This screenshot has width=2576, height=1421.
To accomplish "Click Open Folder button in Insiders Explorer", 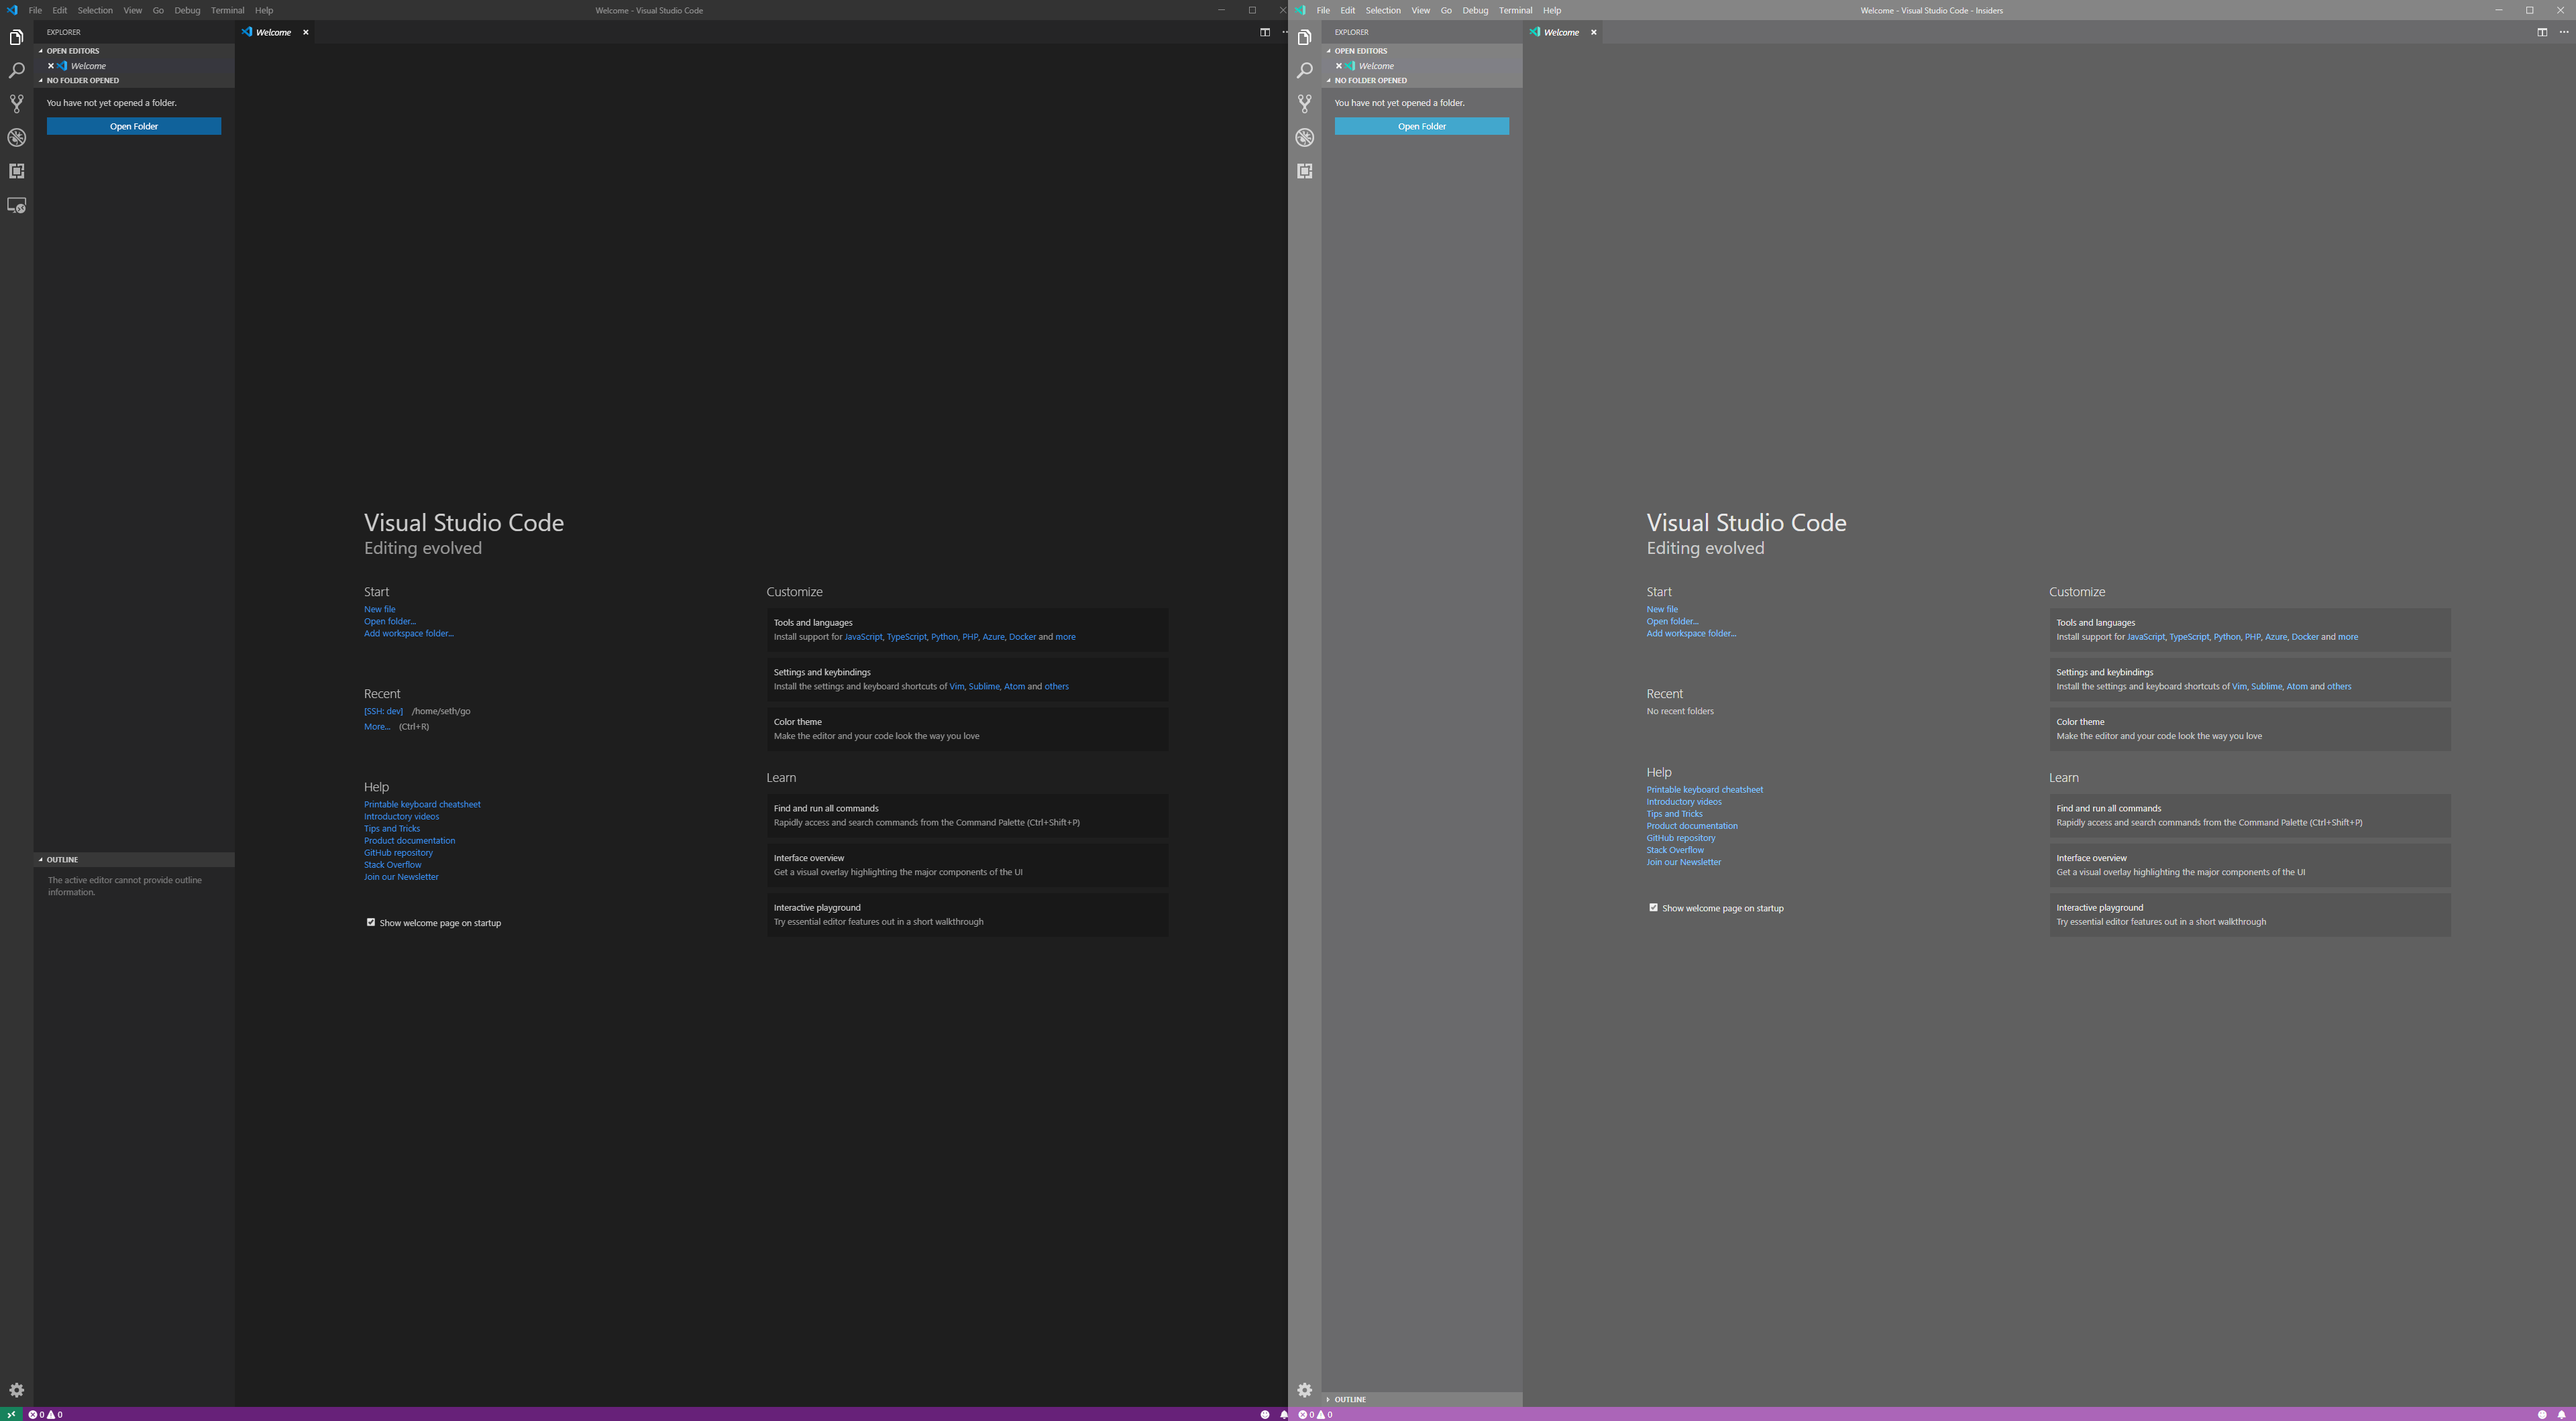I will tap(1422, 126).
